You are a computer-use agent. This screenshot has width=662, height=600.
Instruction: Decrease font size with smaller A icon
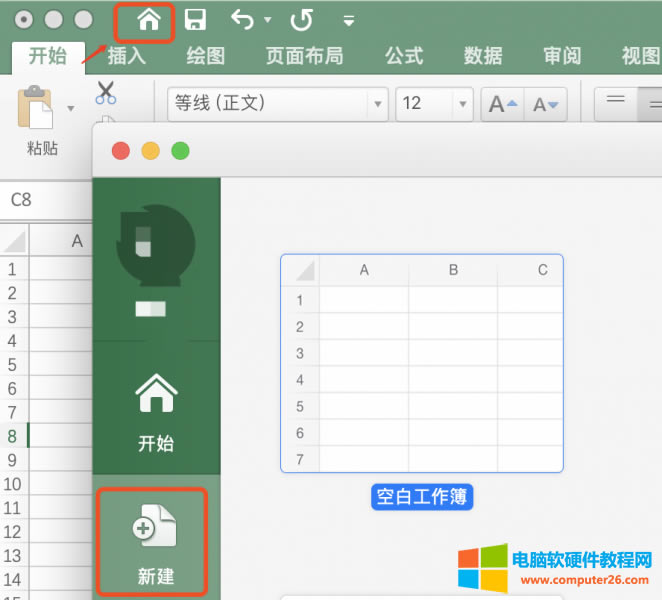click(x=548, y=104)
